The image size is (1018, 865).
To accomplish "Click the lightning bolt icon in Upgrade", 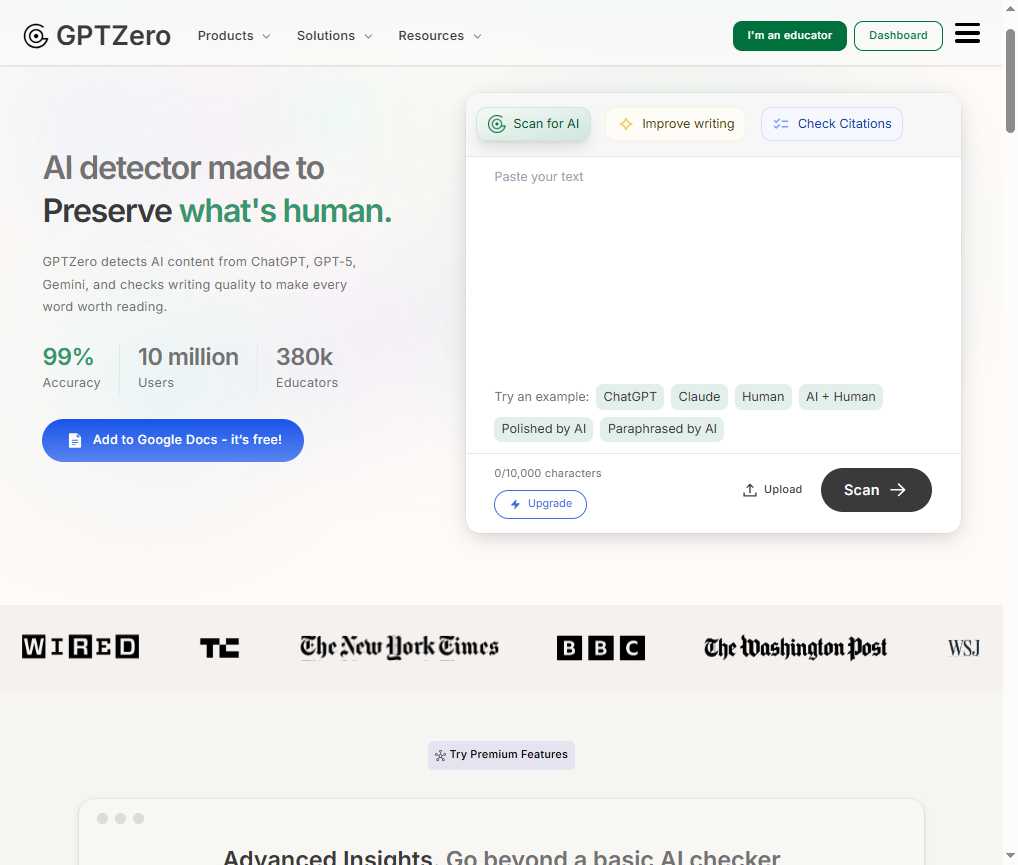I will click(513, 504).
